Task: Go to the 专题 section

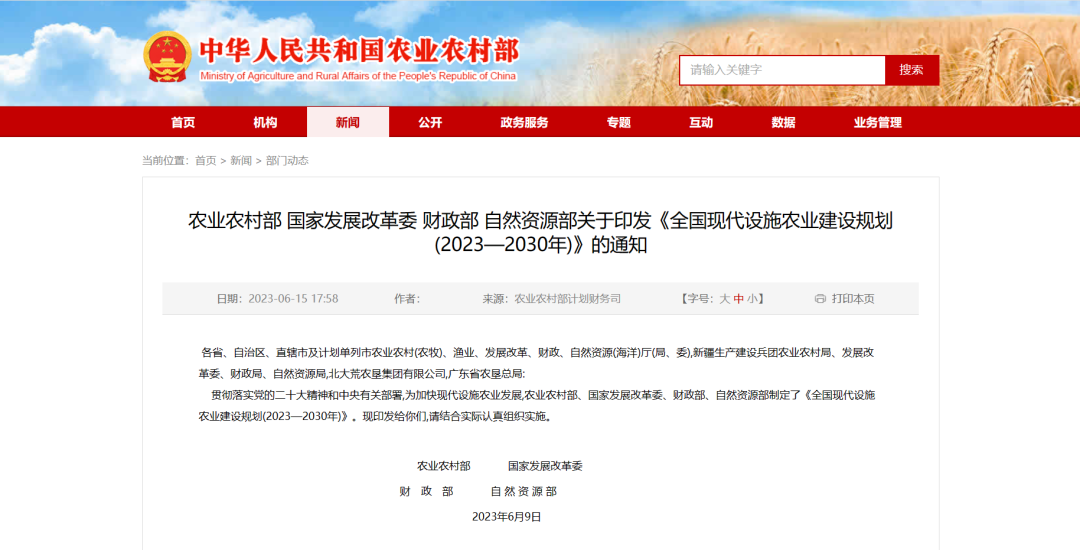Action: (x=619, y=123)
